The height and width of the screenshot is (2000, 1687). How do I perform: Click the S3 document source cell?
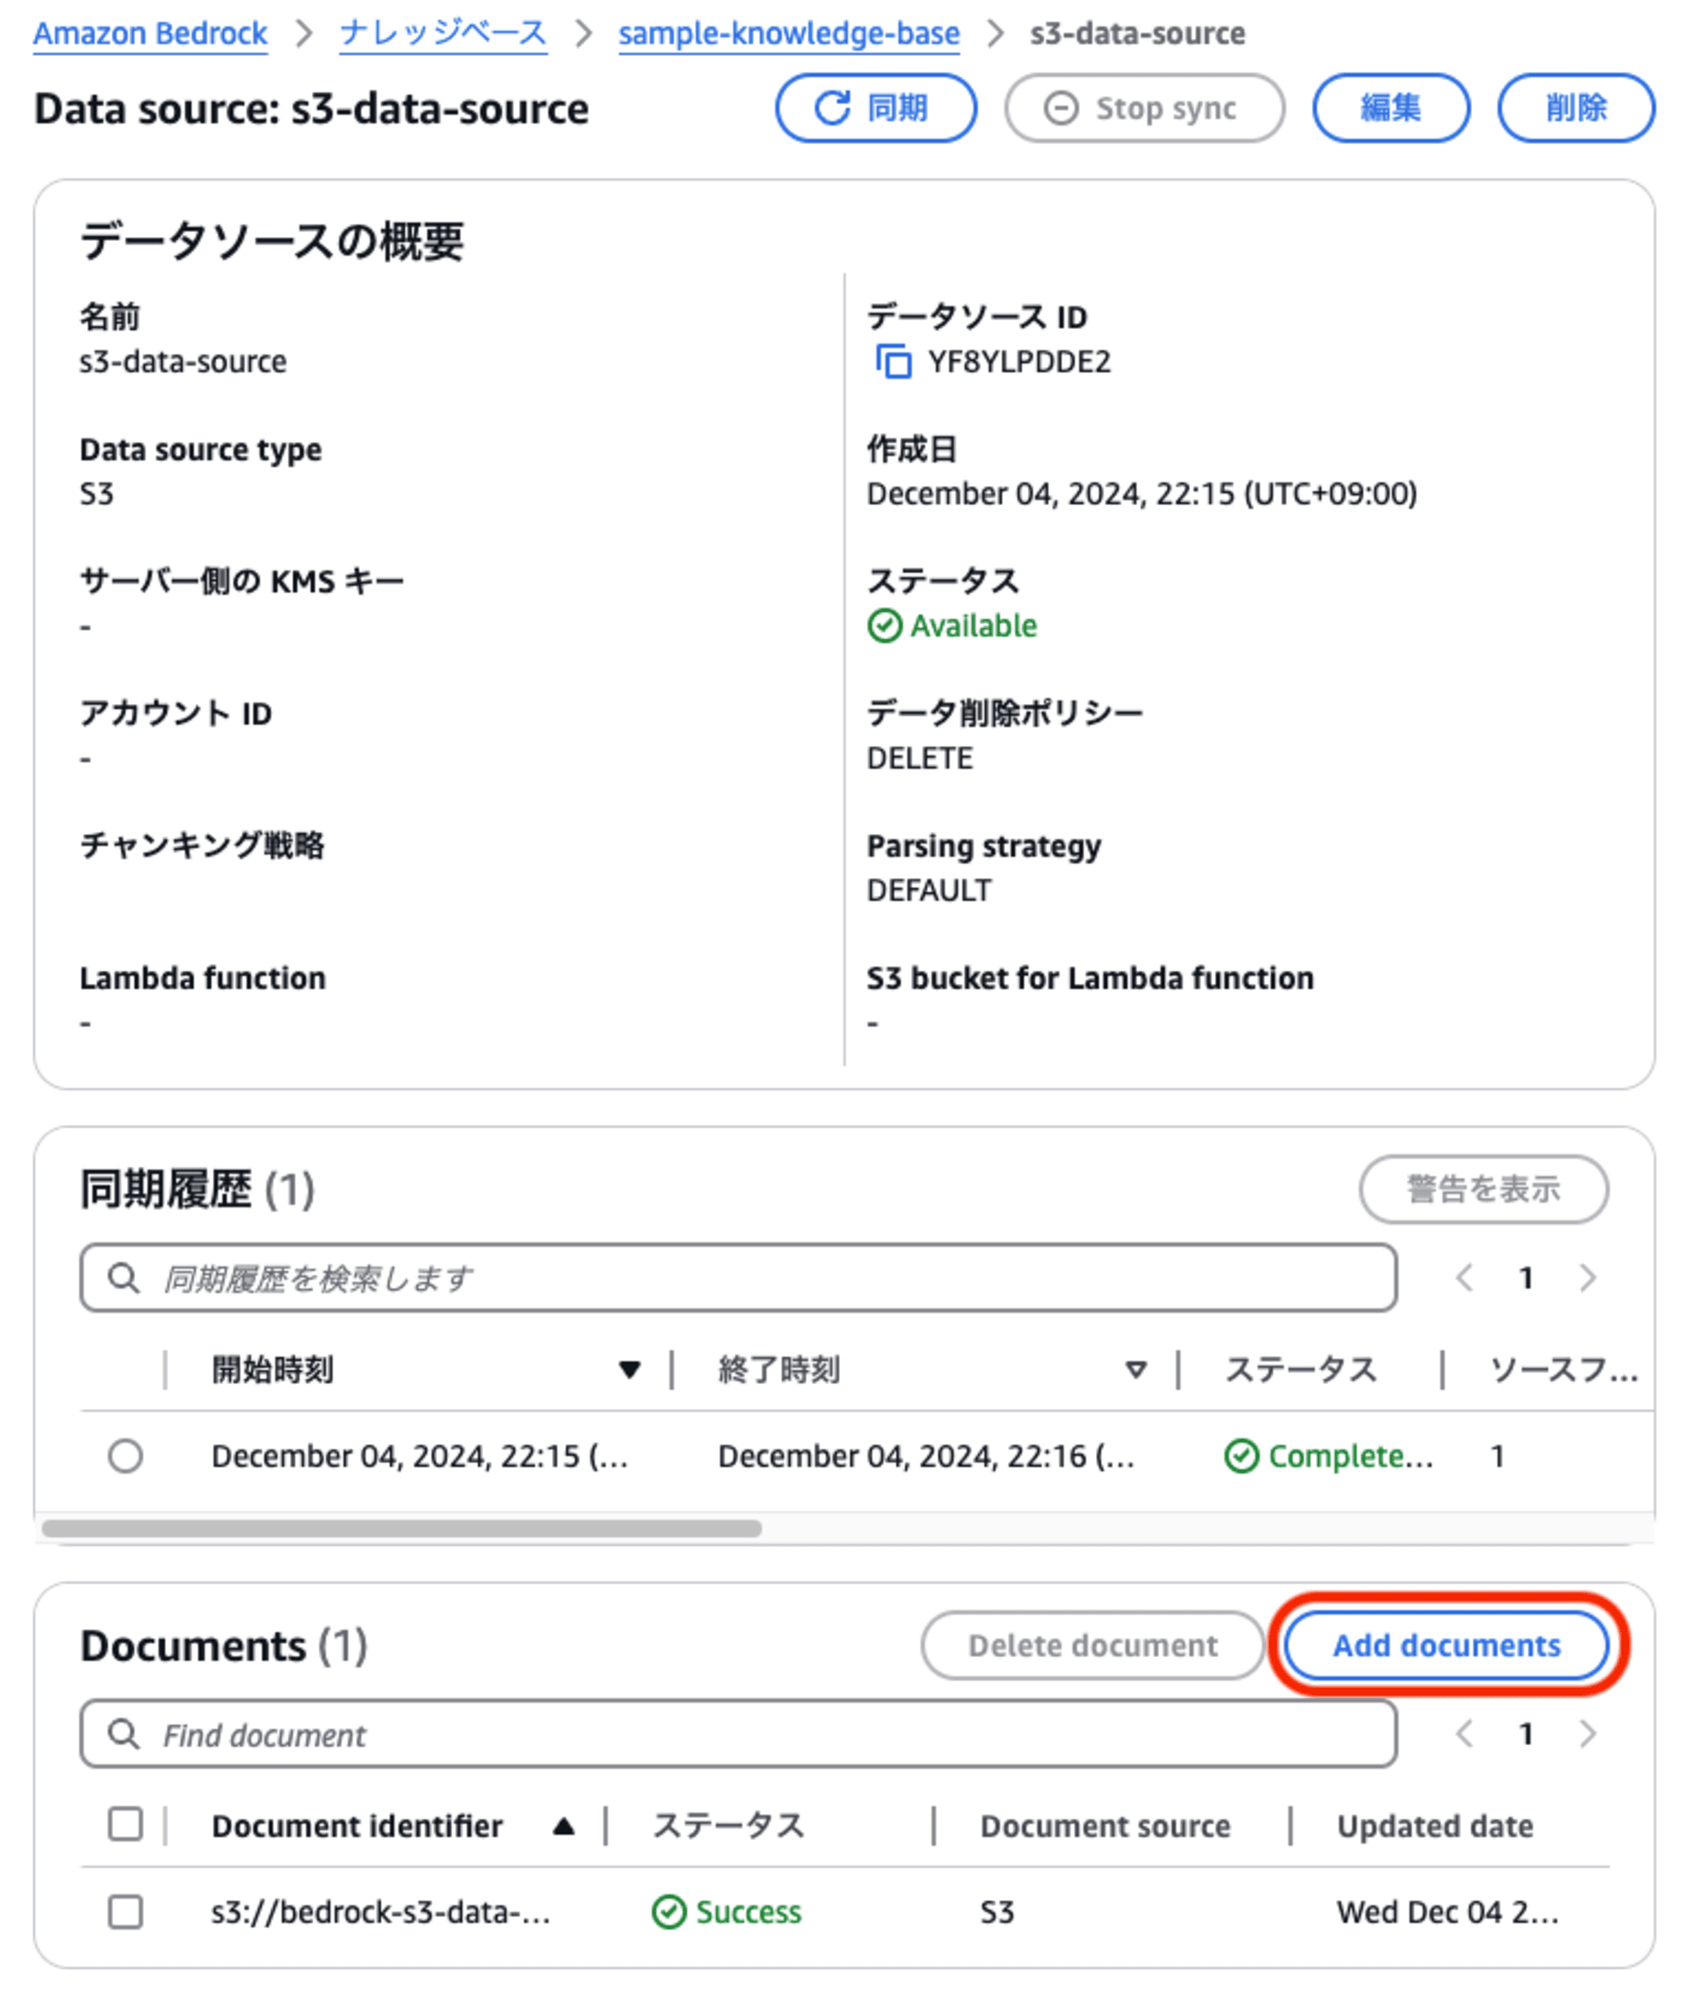point(996,1911)
